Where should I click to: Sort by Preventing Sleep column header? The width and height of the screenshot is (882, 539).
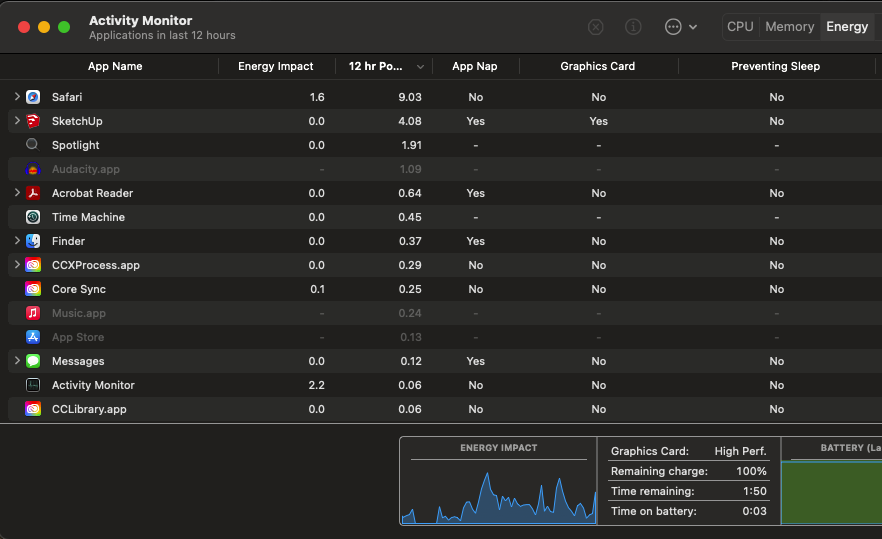776,66
